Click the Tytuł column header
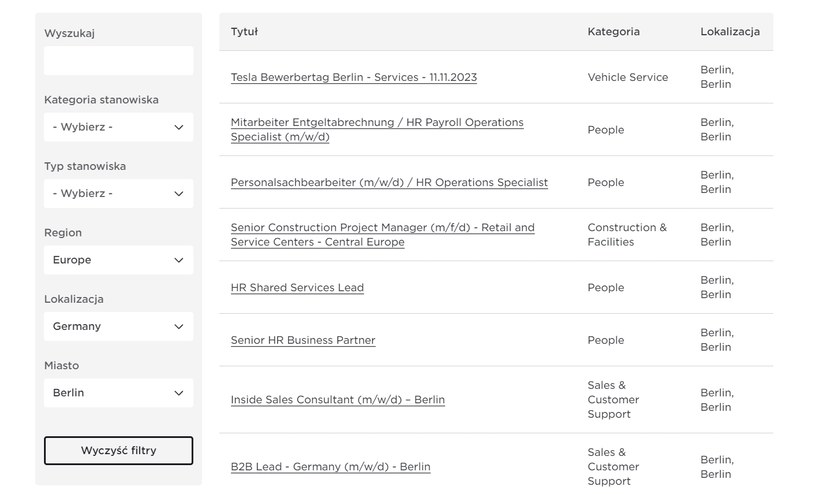 pos(244,32)
